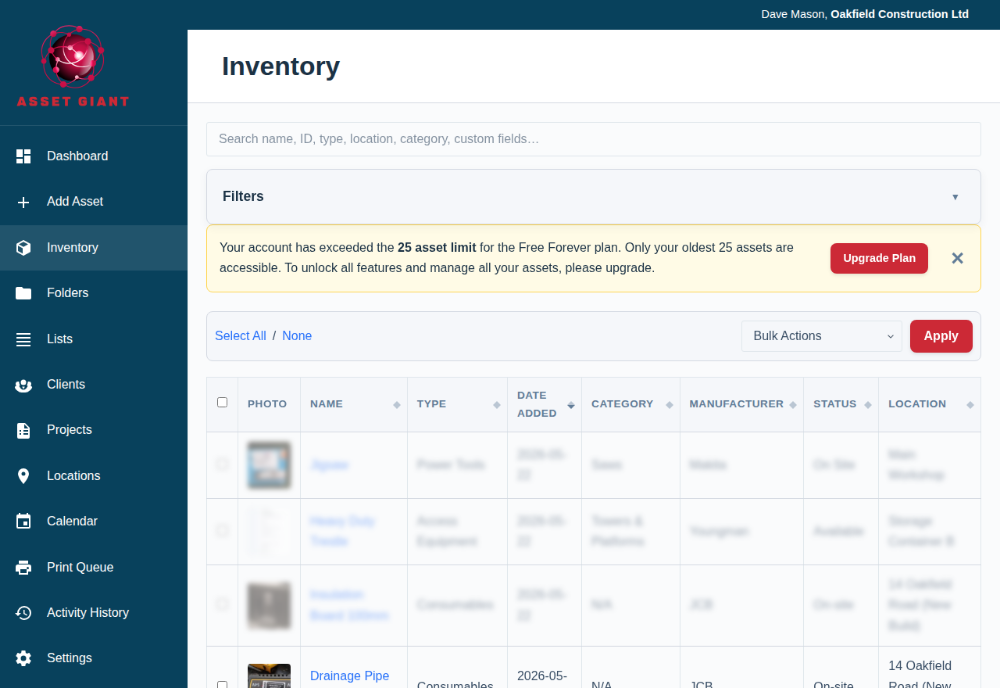Image resolution: width=1000 pixels, height=688 pixels.
Task: Click Oakfield Construction Ltd account name
Action: tap(899, 14)
